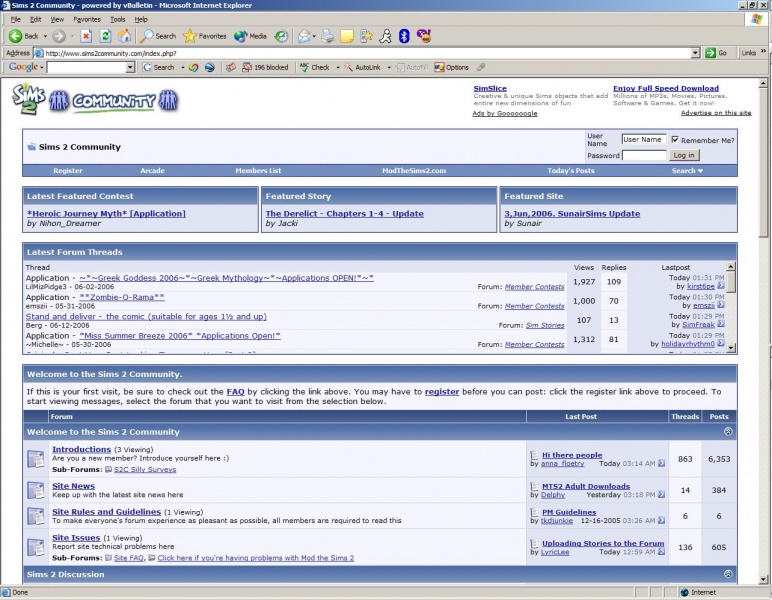Viewport: 772px width, 600px height.
Task: Click scroll down arrow in Latest Forum Threads
Action: [731, 348]
